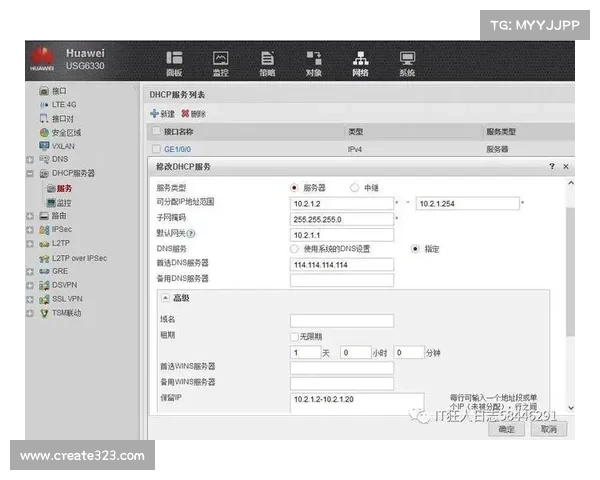Expand the TSM联动 tree node
This screenshot has height=480, width=600.
tap(30, 313)
